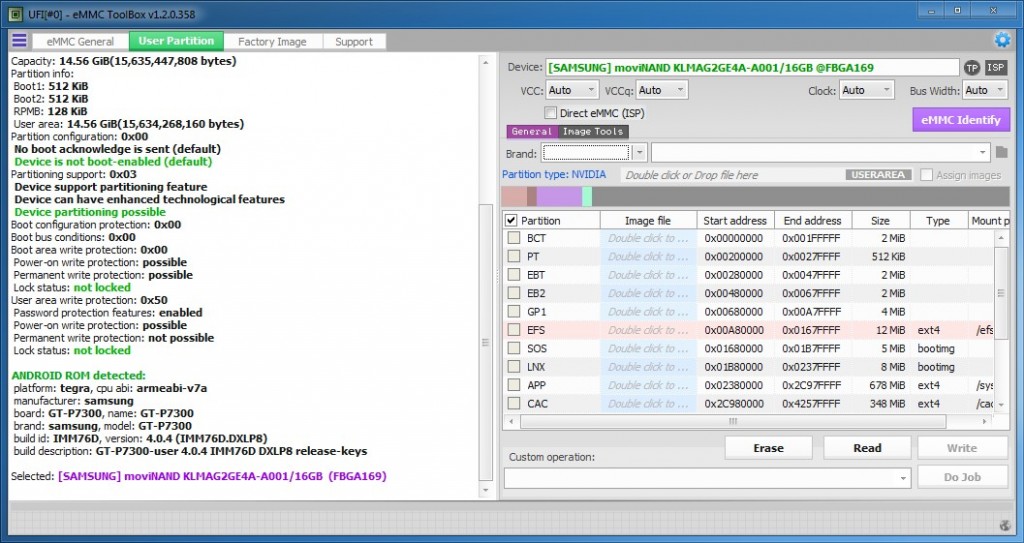Click the purple segment in partition map bar

(559, 197)
